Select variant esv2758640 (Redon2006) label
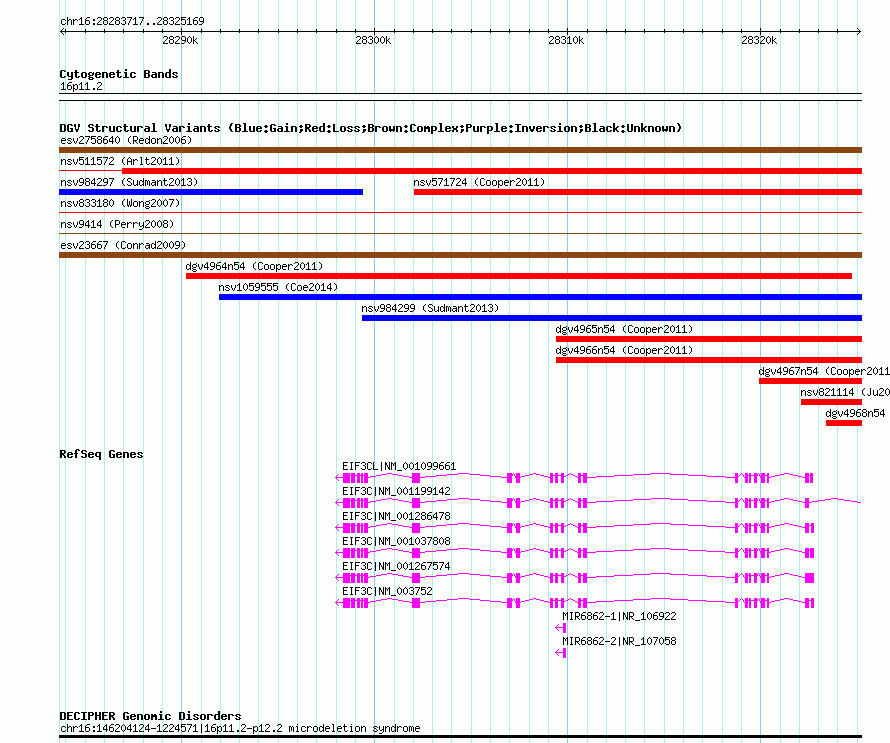This screenshot has width=890, height=743. coord(126,140)
